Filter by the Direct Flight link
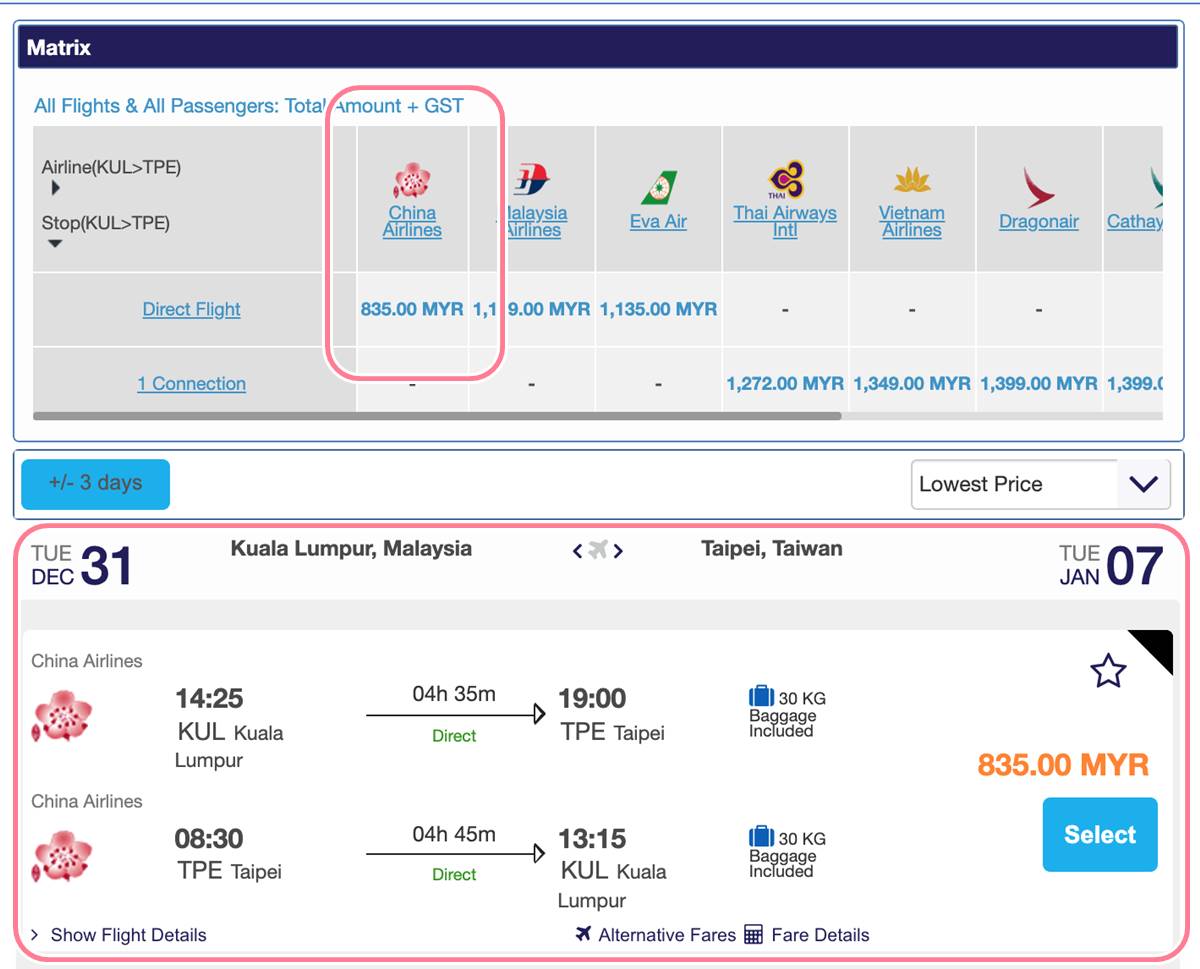The height and width of the screenshot is (969, 1200). pos(192,309)
